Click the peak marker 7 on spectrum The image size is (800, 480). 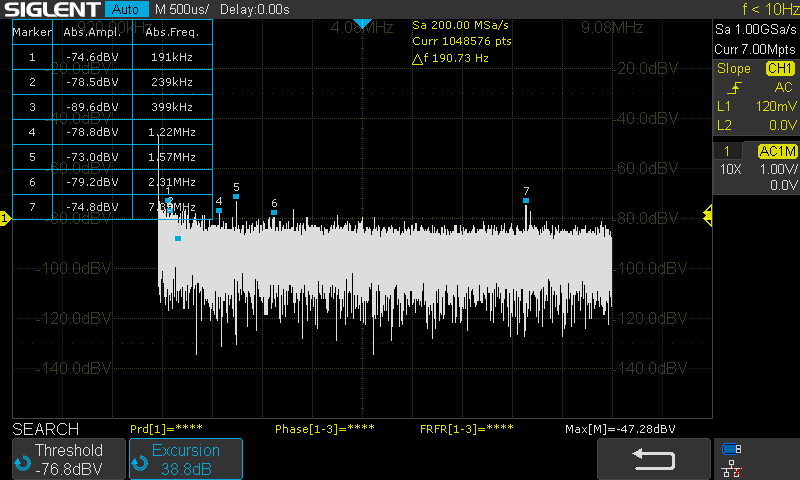click(526, 200)
